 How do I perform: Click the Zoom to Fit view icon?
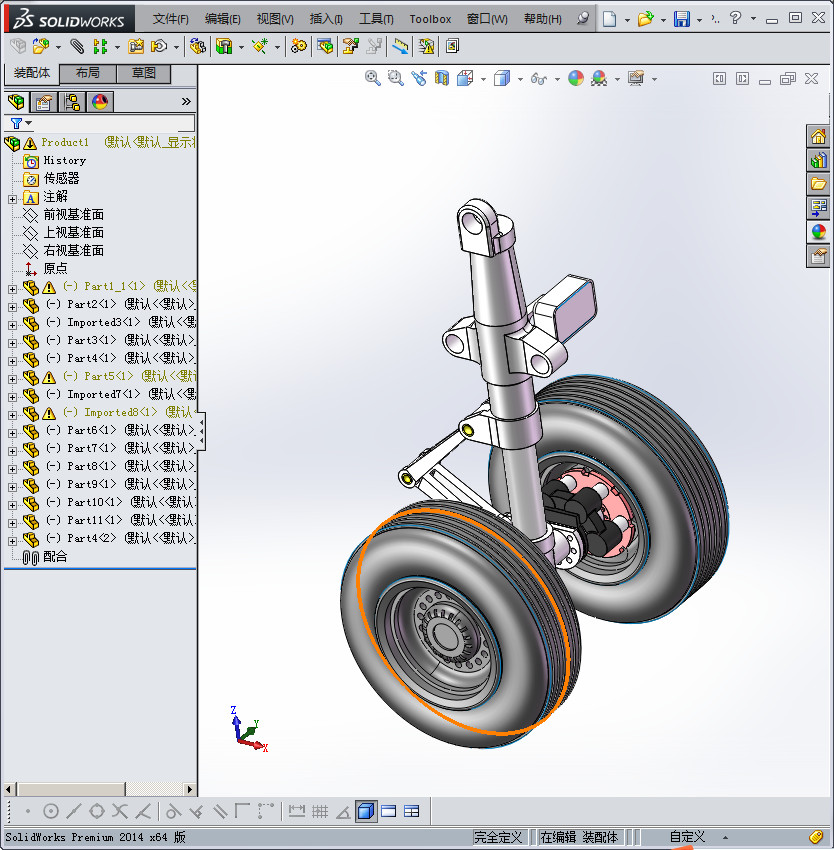[x=373, y=79]
